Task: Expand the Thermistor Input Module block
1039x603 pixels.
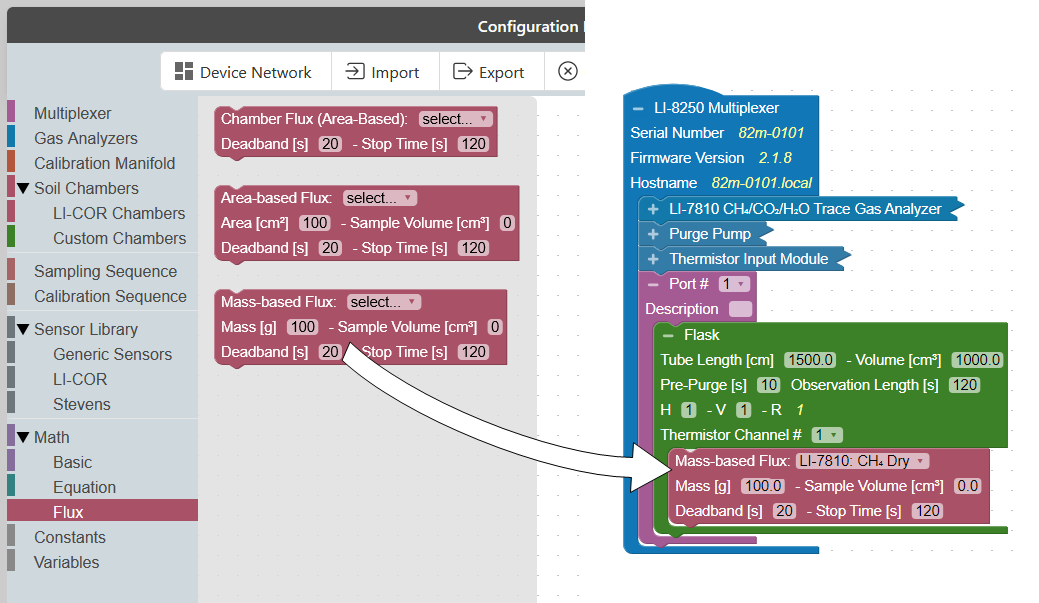Action: (653, 259)
